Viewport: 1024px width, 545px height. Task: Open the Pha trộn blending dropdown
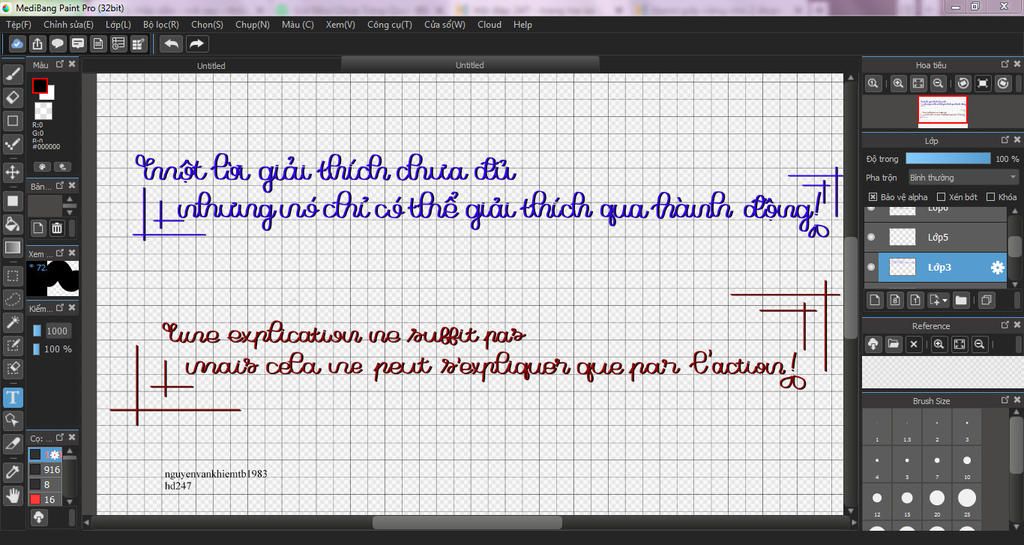point(962,178)
